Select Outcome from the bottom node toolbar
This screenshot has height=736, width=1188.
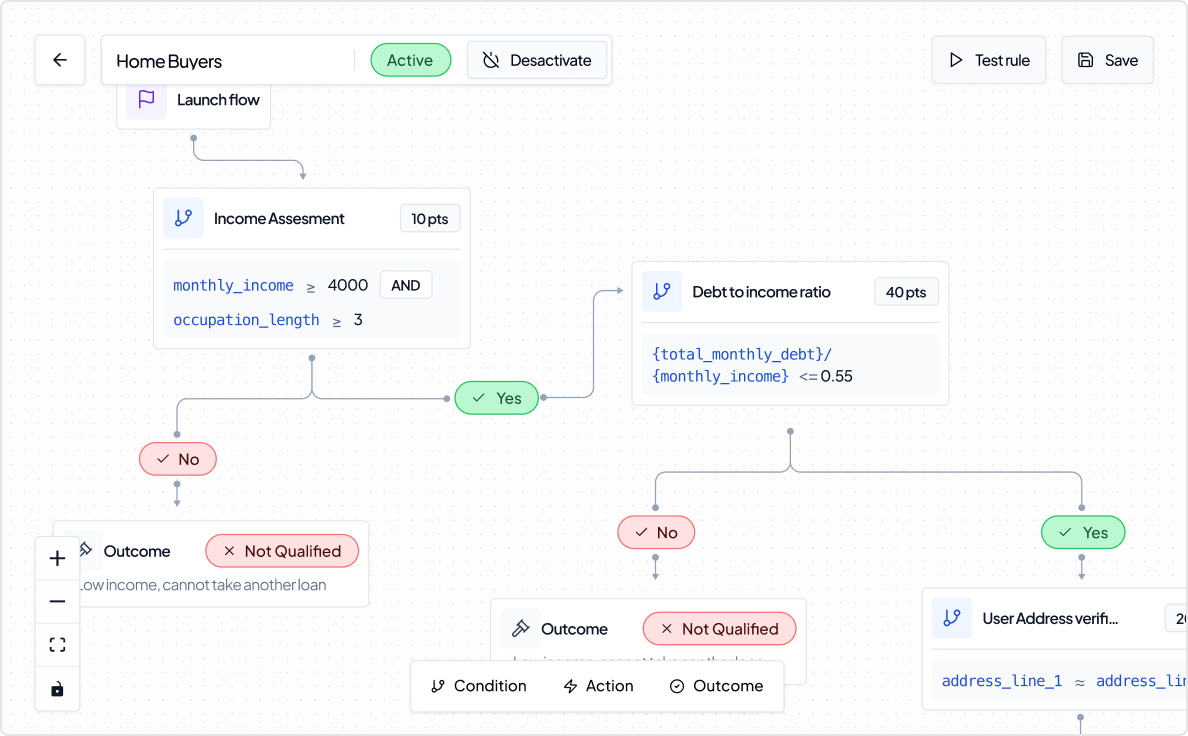717,686
